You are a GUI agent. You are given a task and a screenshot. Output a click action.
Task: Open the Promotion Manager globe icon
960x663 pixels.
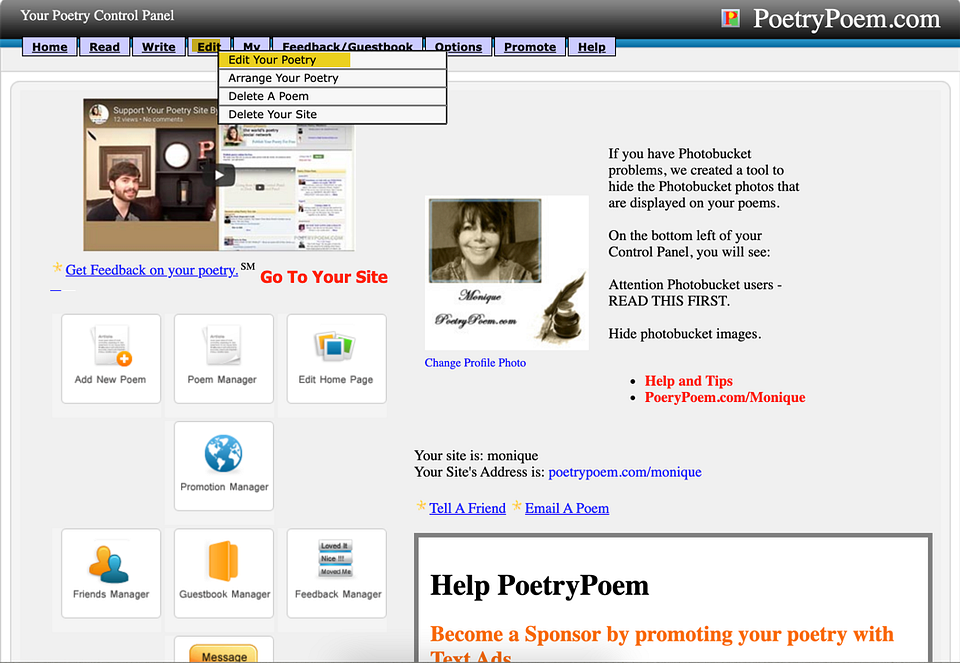tap(223, 465)
